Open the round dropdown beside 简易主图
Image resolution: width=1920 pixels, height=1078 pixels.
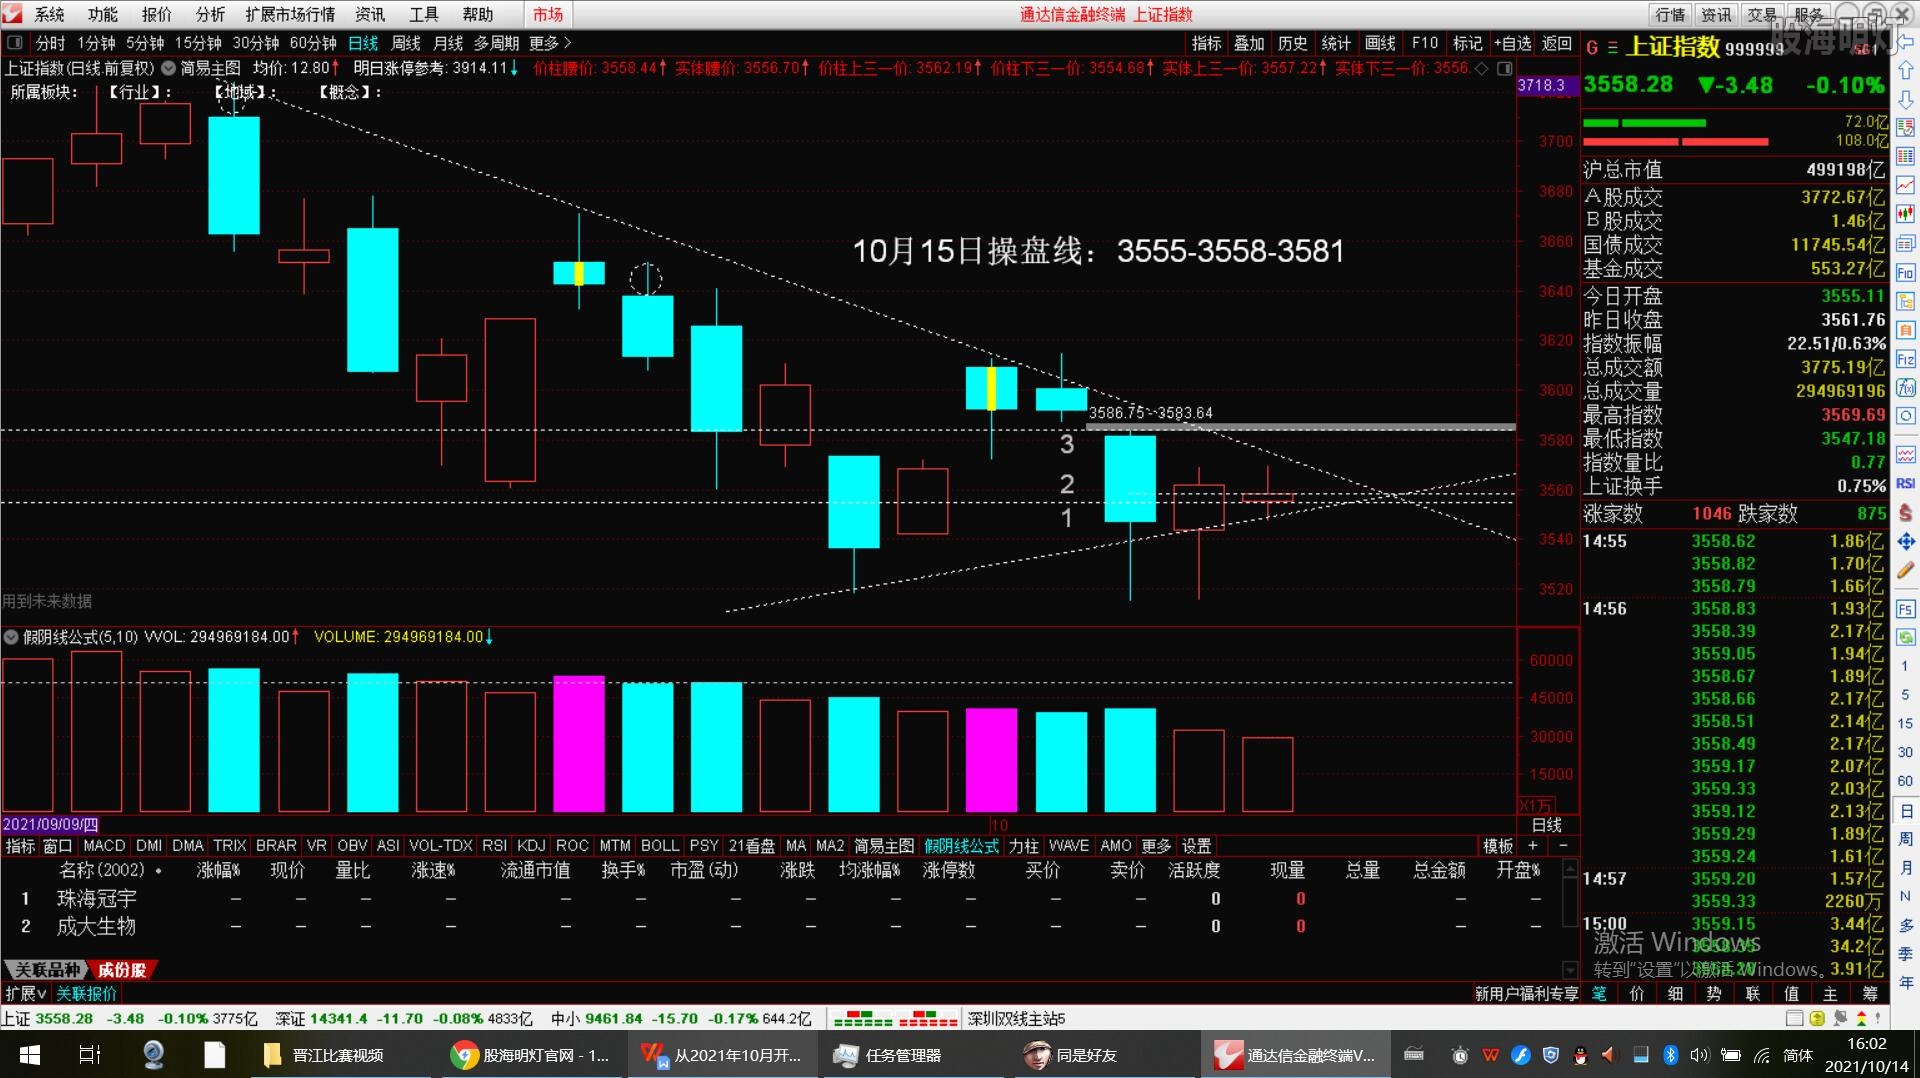click(168, 68)
